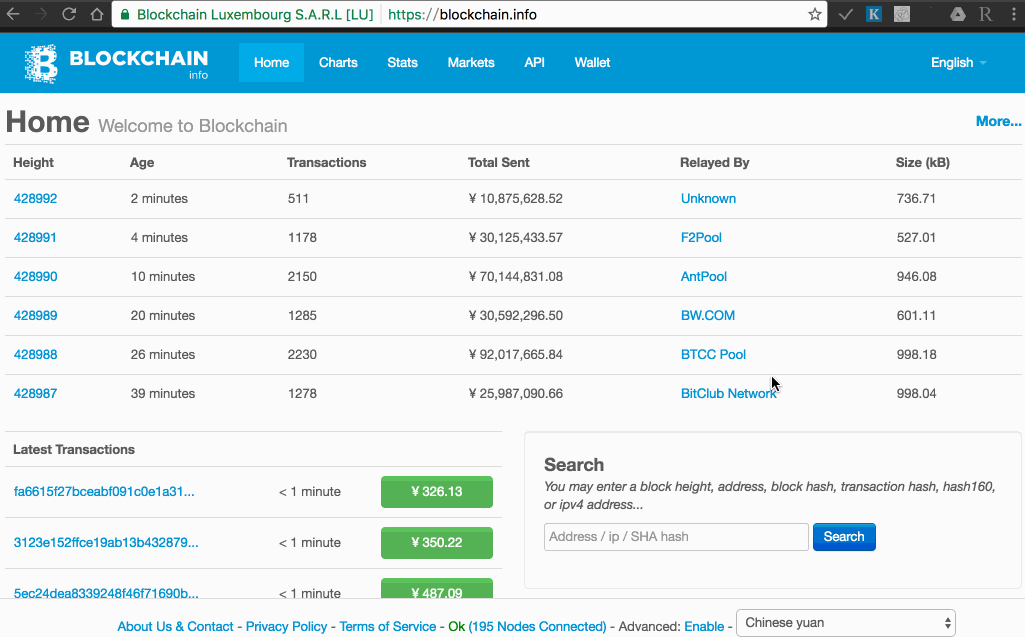Click the R extension icon

(986, 14)
